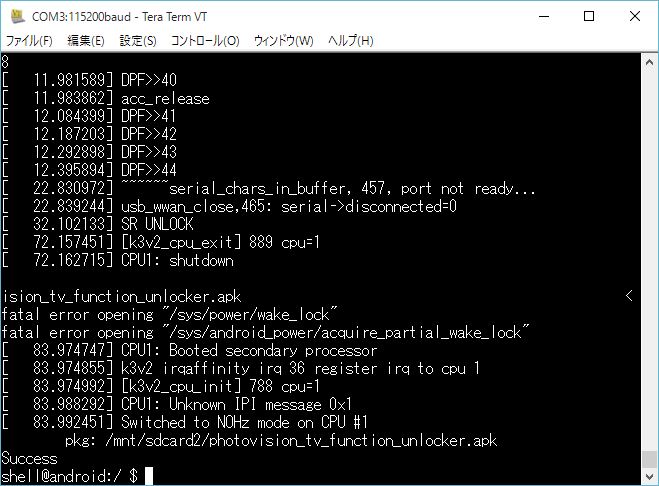Image resolution: width=659 pixels, height=486 pixels.
Task: Open the ファイル(F) menu
Action: tap(29, 41)
